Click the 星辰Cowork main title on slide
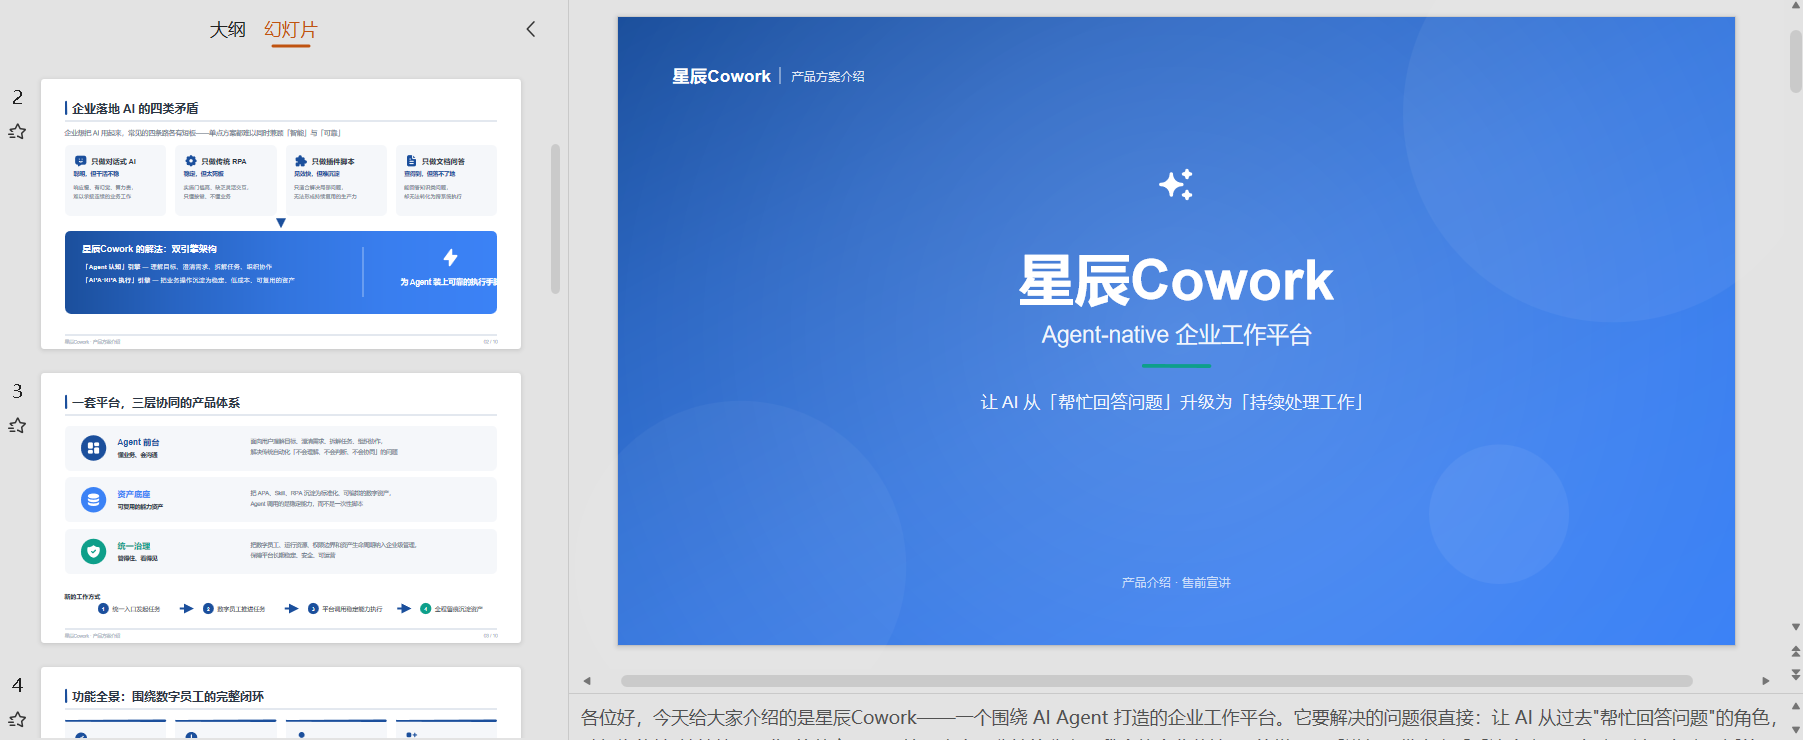1803x740 pixels. 1176,280
